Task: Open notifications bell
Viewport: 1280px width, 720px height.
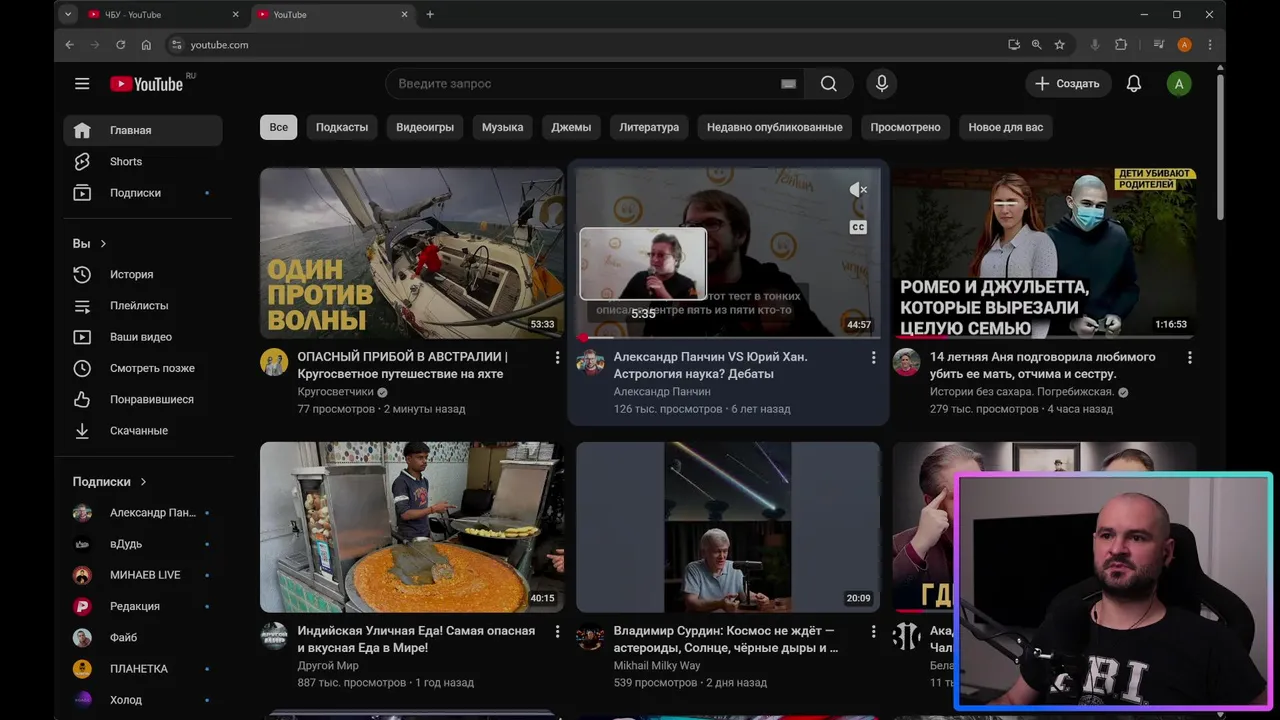Action: coord(1134,84)
